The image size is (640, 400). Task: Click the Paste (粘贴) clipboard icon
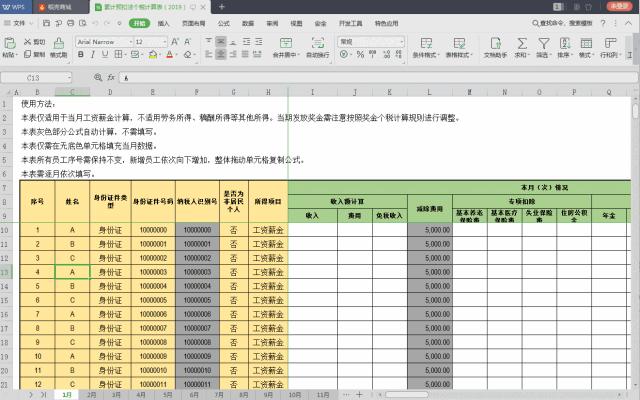click(x=9, y=43)
